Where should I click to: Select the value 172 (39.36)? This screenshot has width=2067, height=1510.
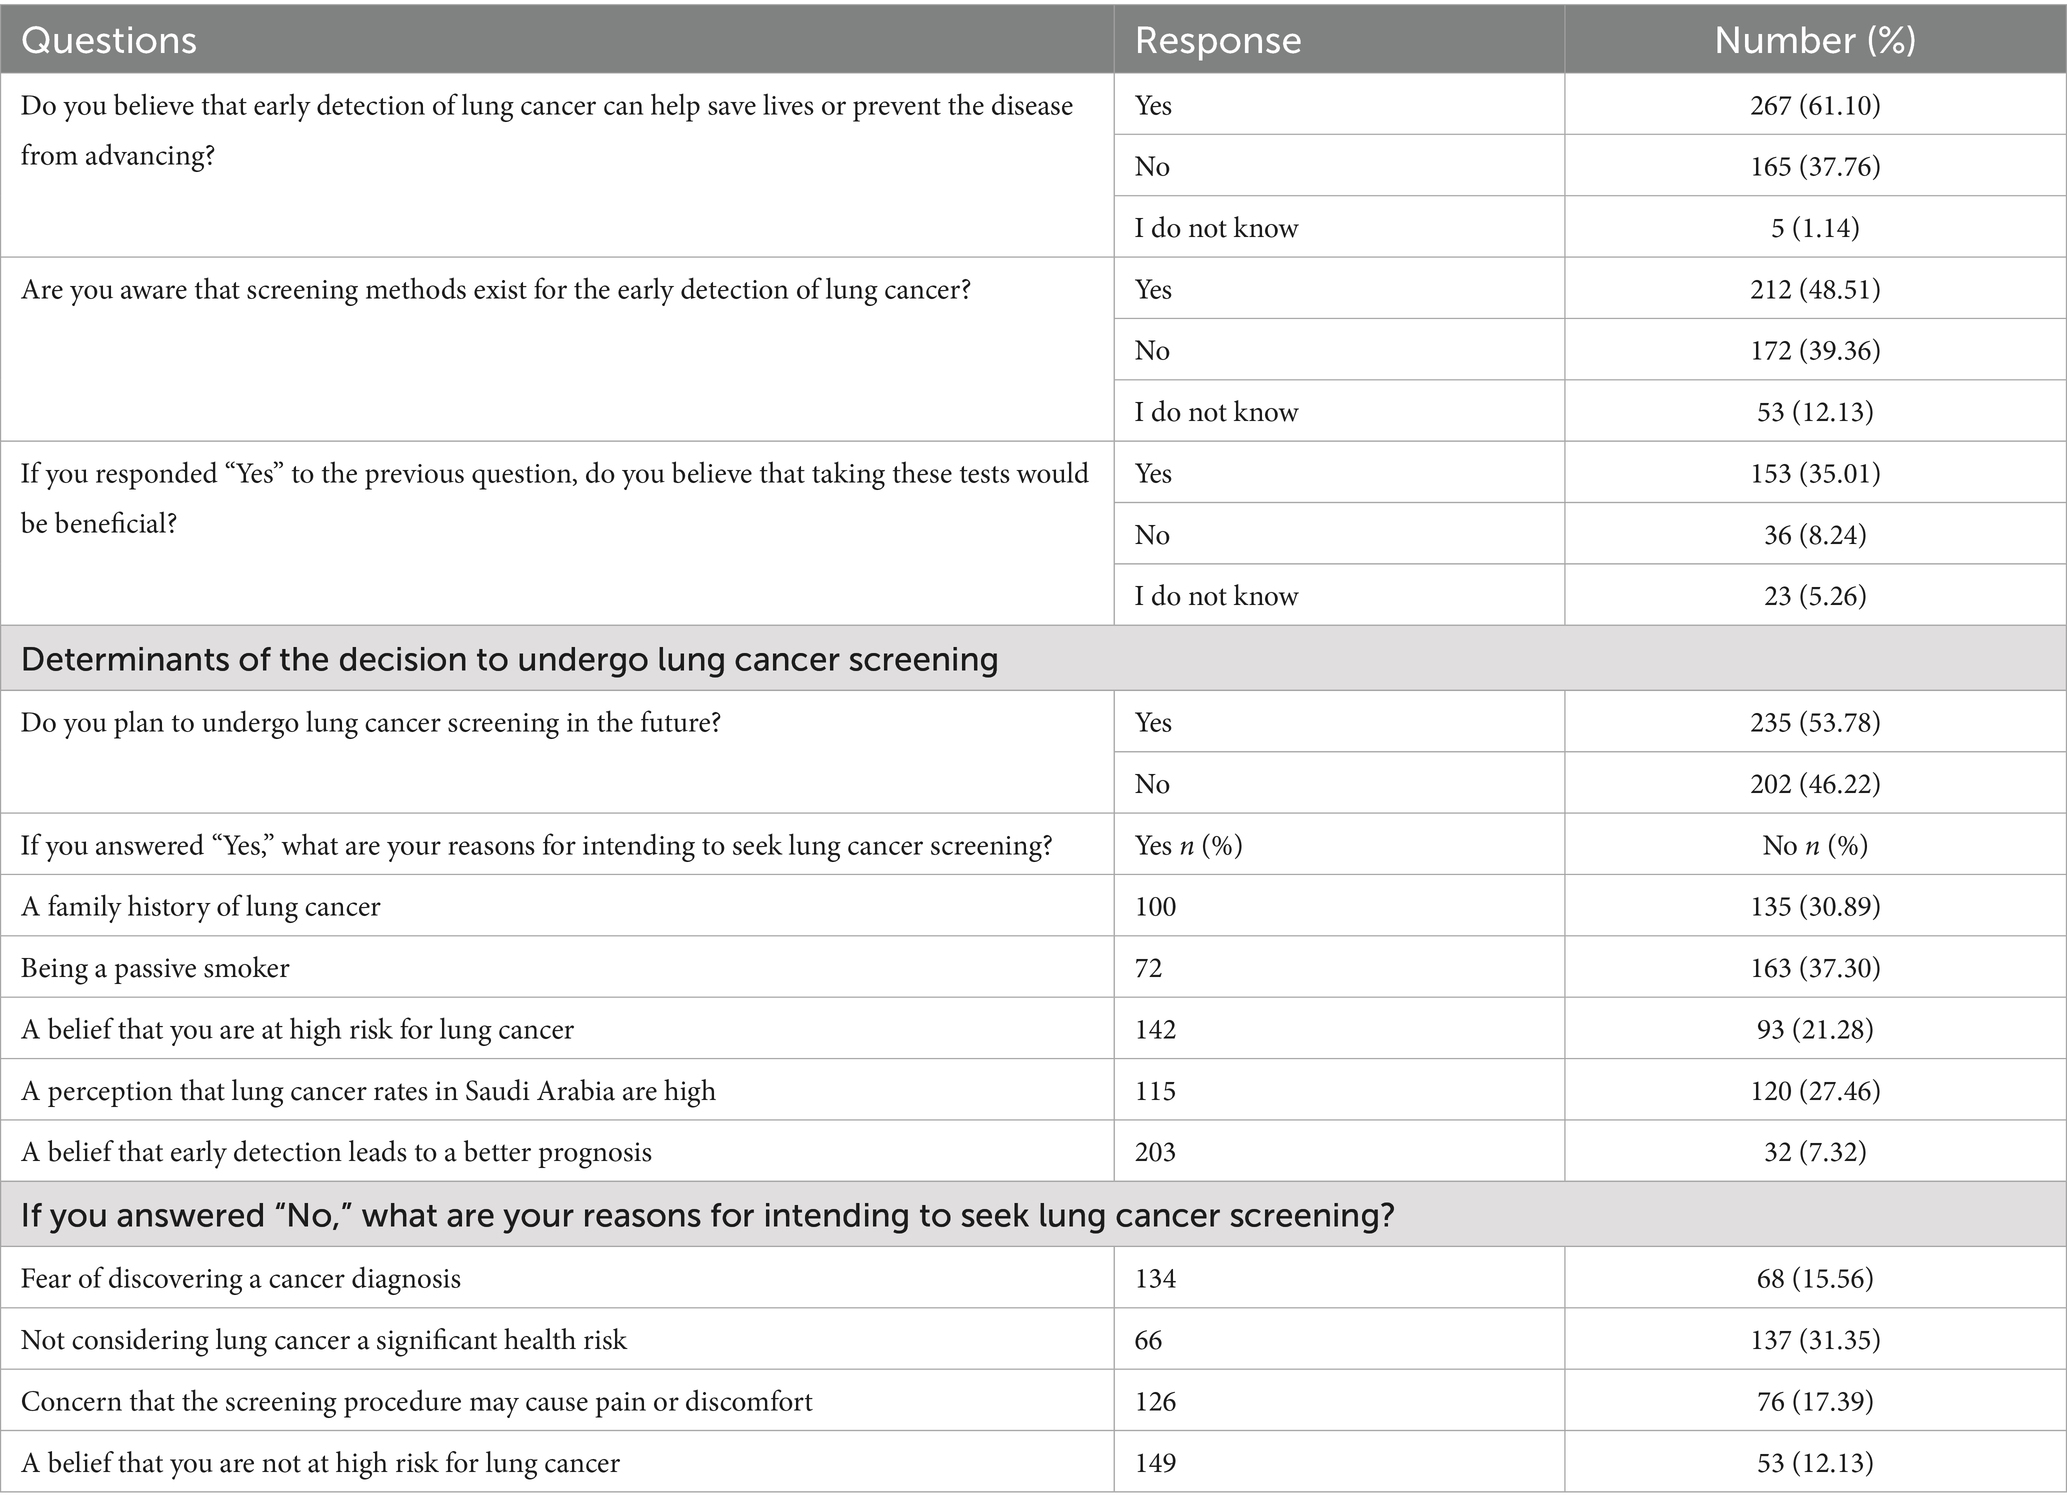coord(1815,351)
